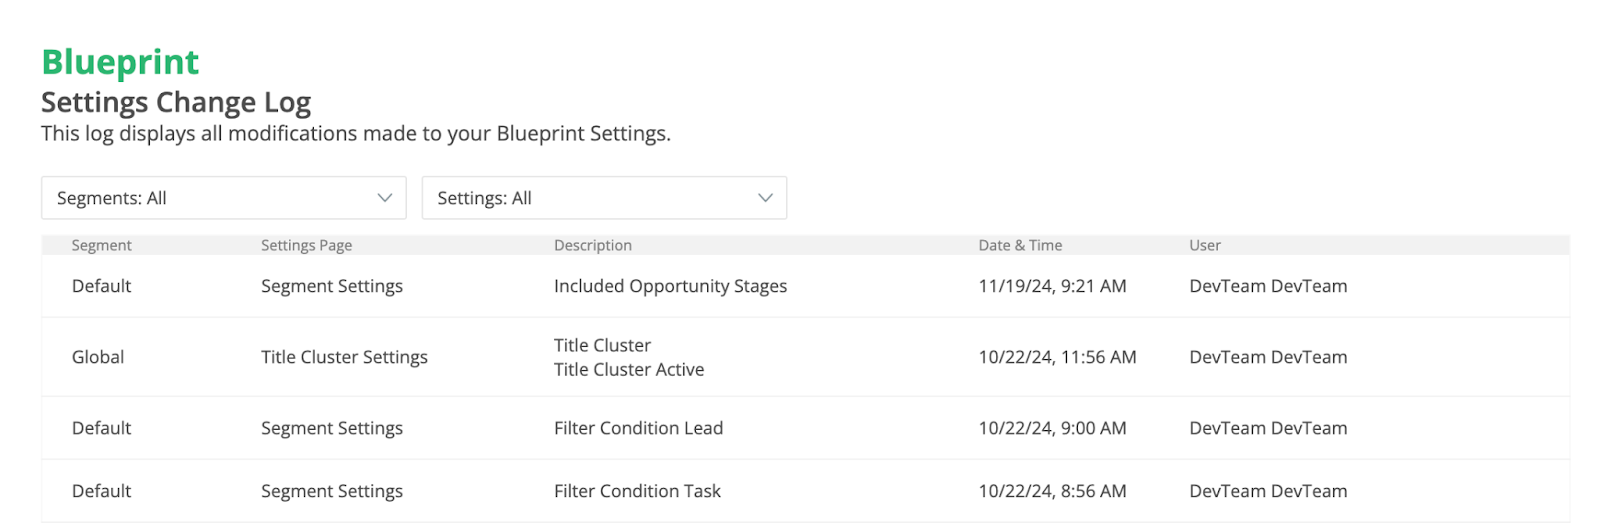Open the Segments: All dropdown
The width and height of the screenshot is (1600, 523).
tap(223, 198)
